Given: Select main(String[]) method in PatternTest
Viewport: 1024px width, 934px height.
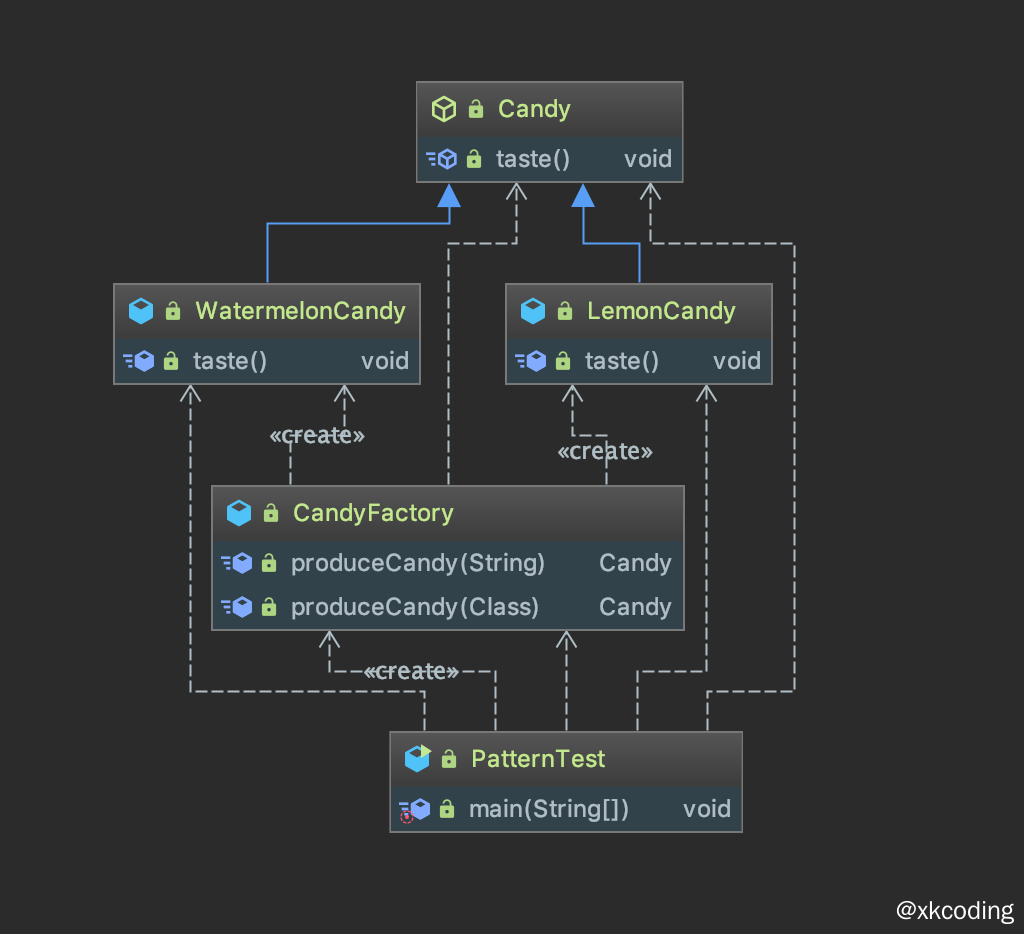Looking at the screenshot, I should [549, 809].
